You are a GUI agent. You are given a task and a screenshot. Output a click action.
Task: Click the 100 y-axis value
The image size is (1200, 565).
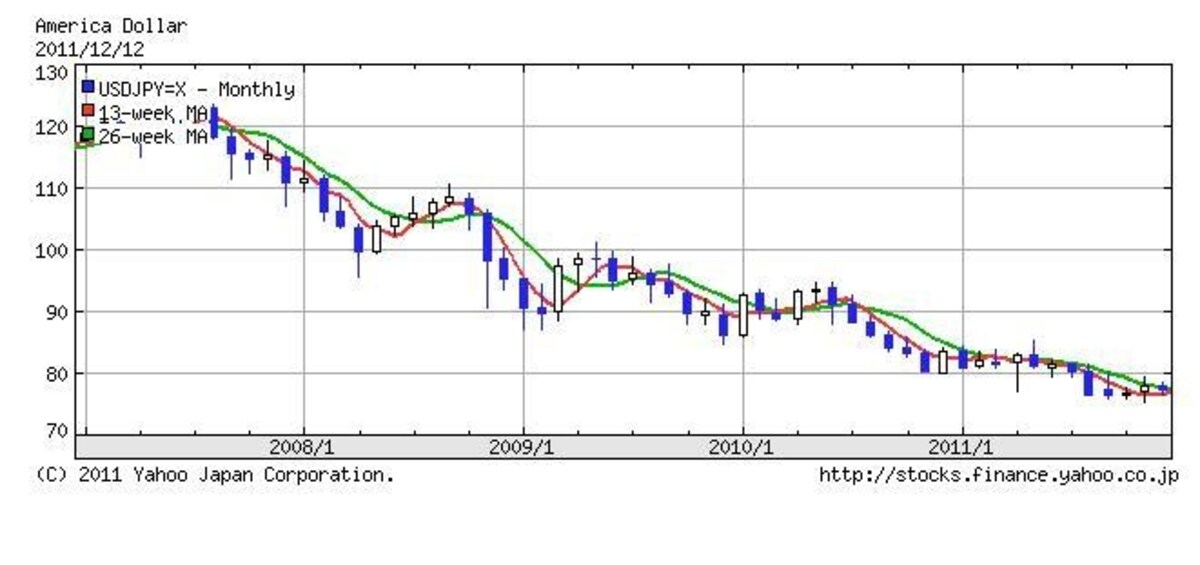point(51,250)
